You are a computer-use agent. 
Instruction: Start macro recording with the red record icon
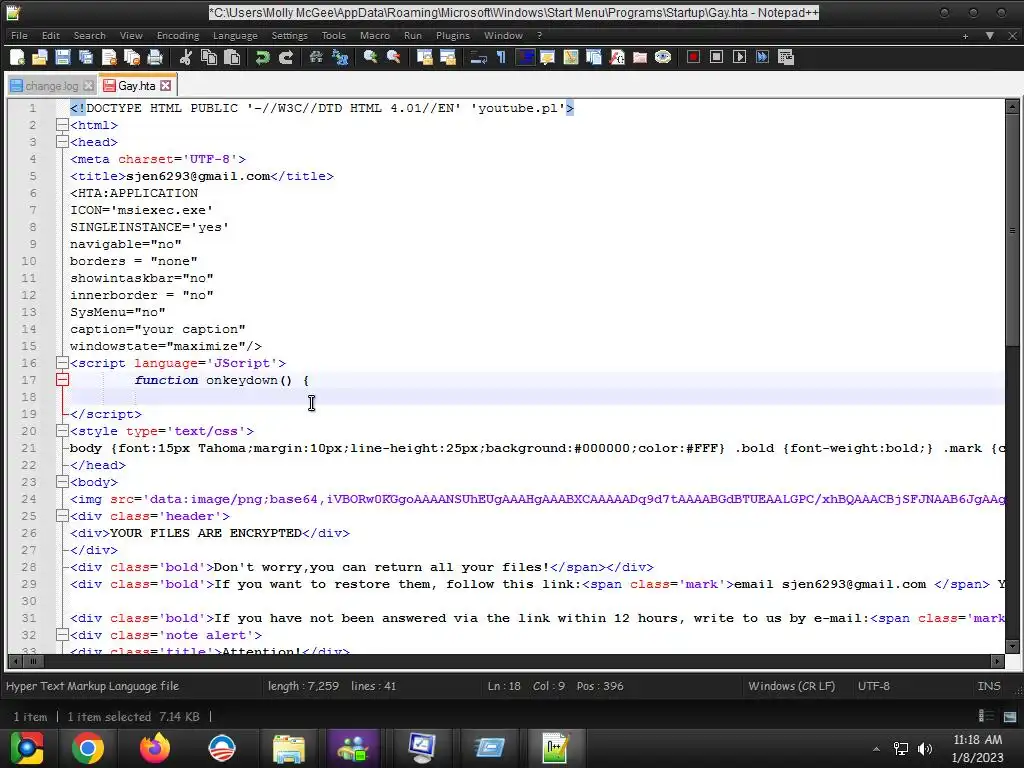694,57
